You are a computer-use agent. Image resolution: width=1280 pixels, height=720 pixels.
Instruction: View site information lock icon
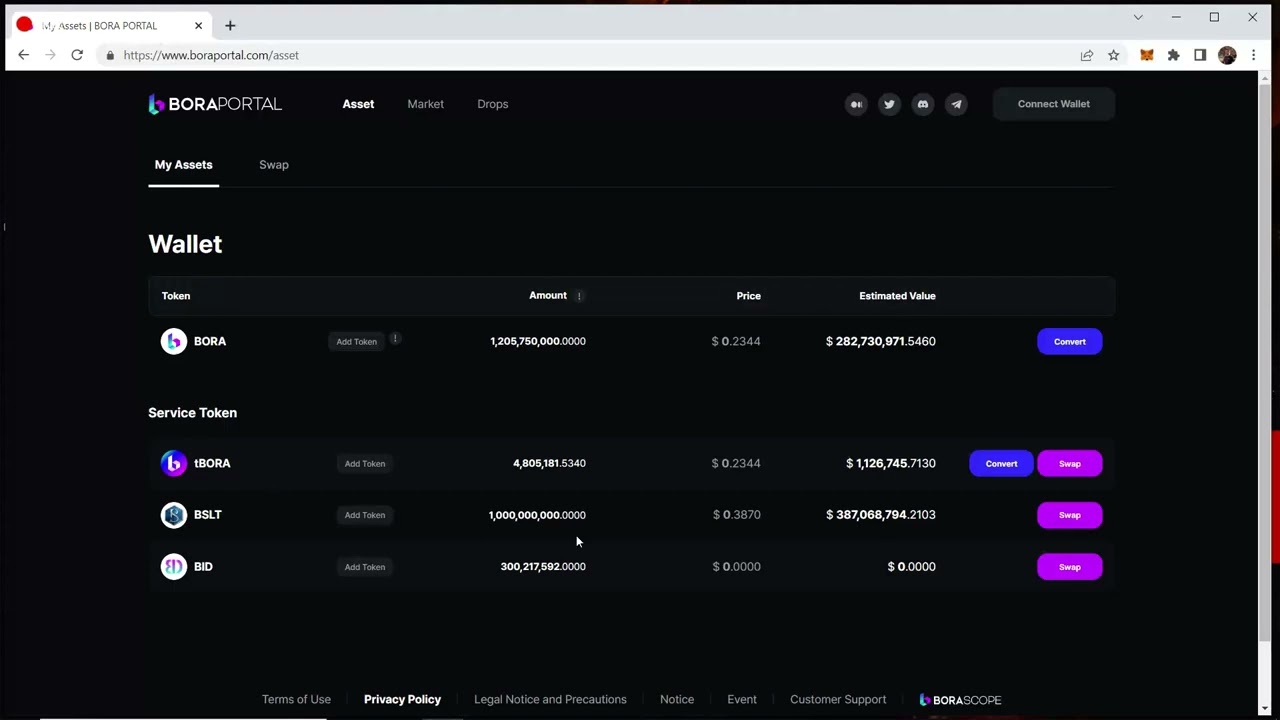coord(110,55)
